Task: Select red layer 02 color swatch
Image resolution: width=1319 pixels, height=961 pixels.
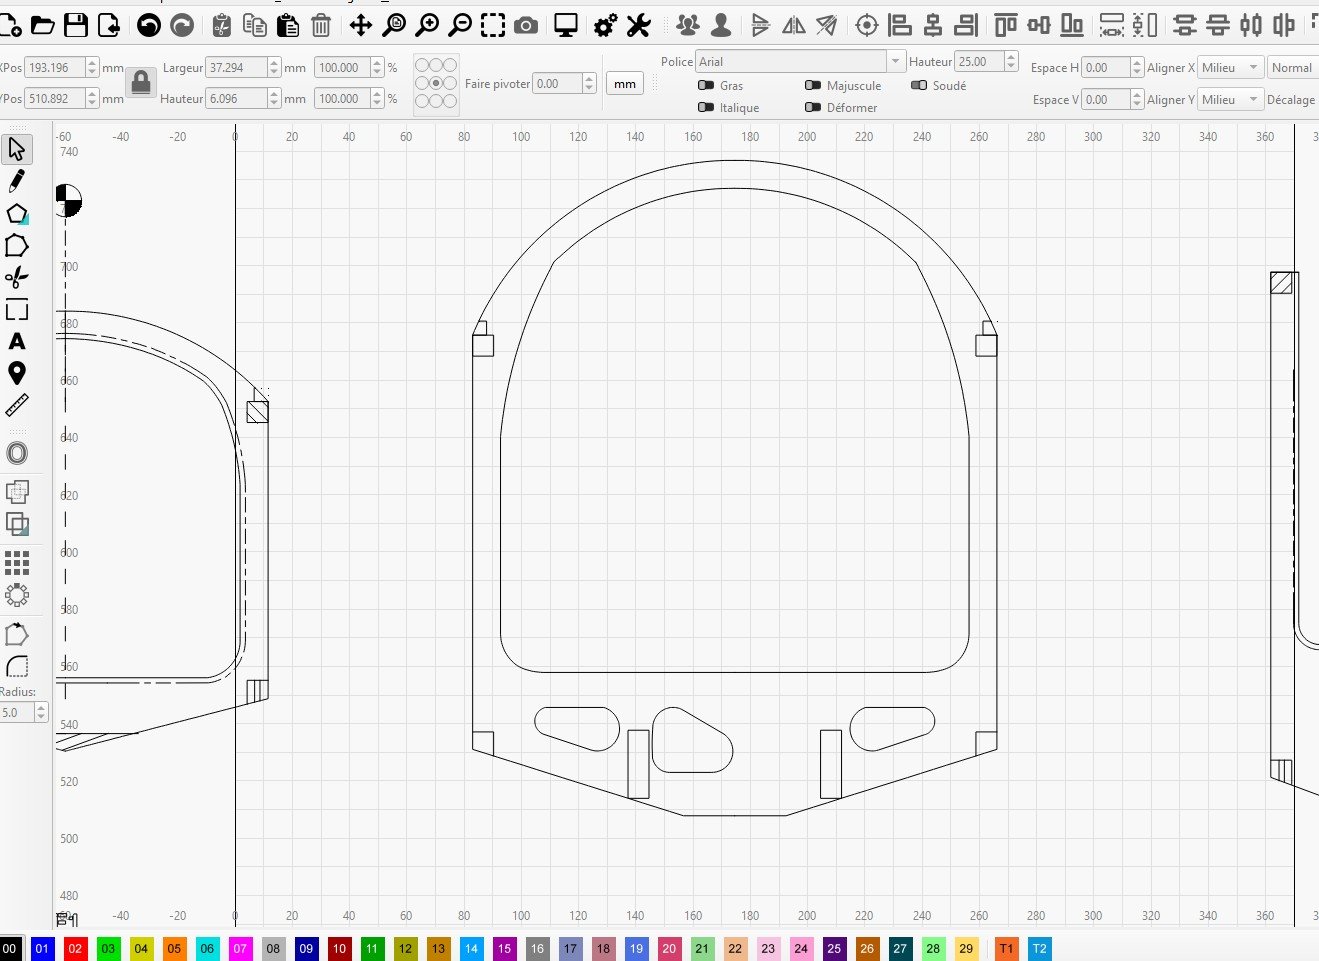Action: click(x=75, y=948)
